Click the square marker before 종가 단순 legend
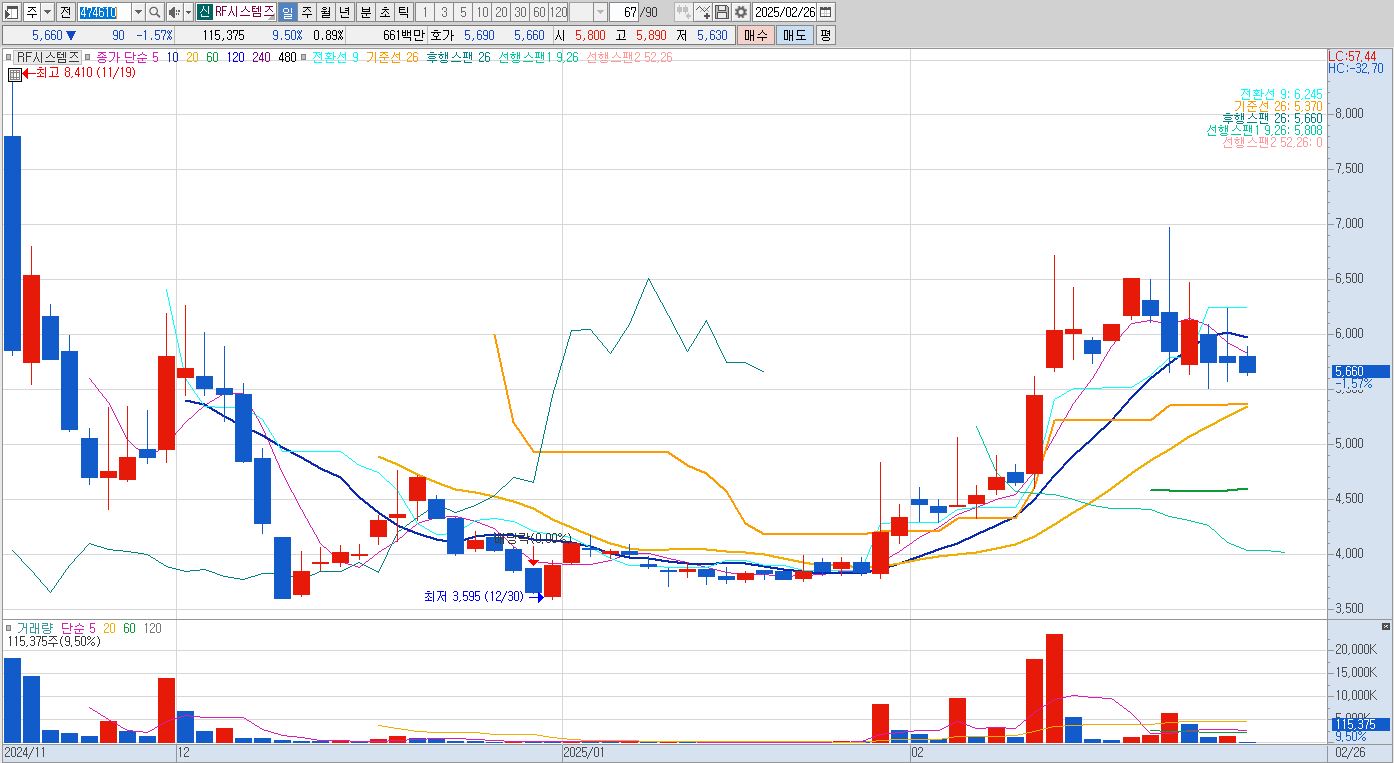The width and height of the screenshot is (1394, 763). (x=89, y=57)
